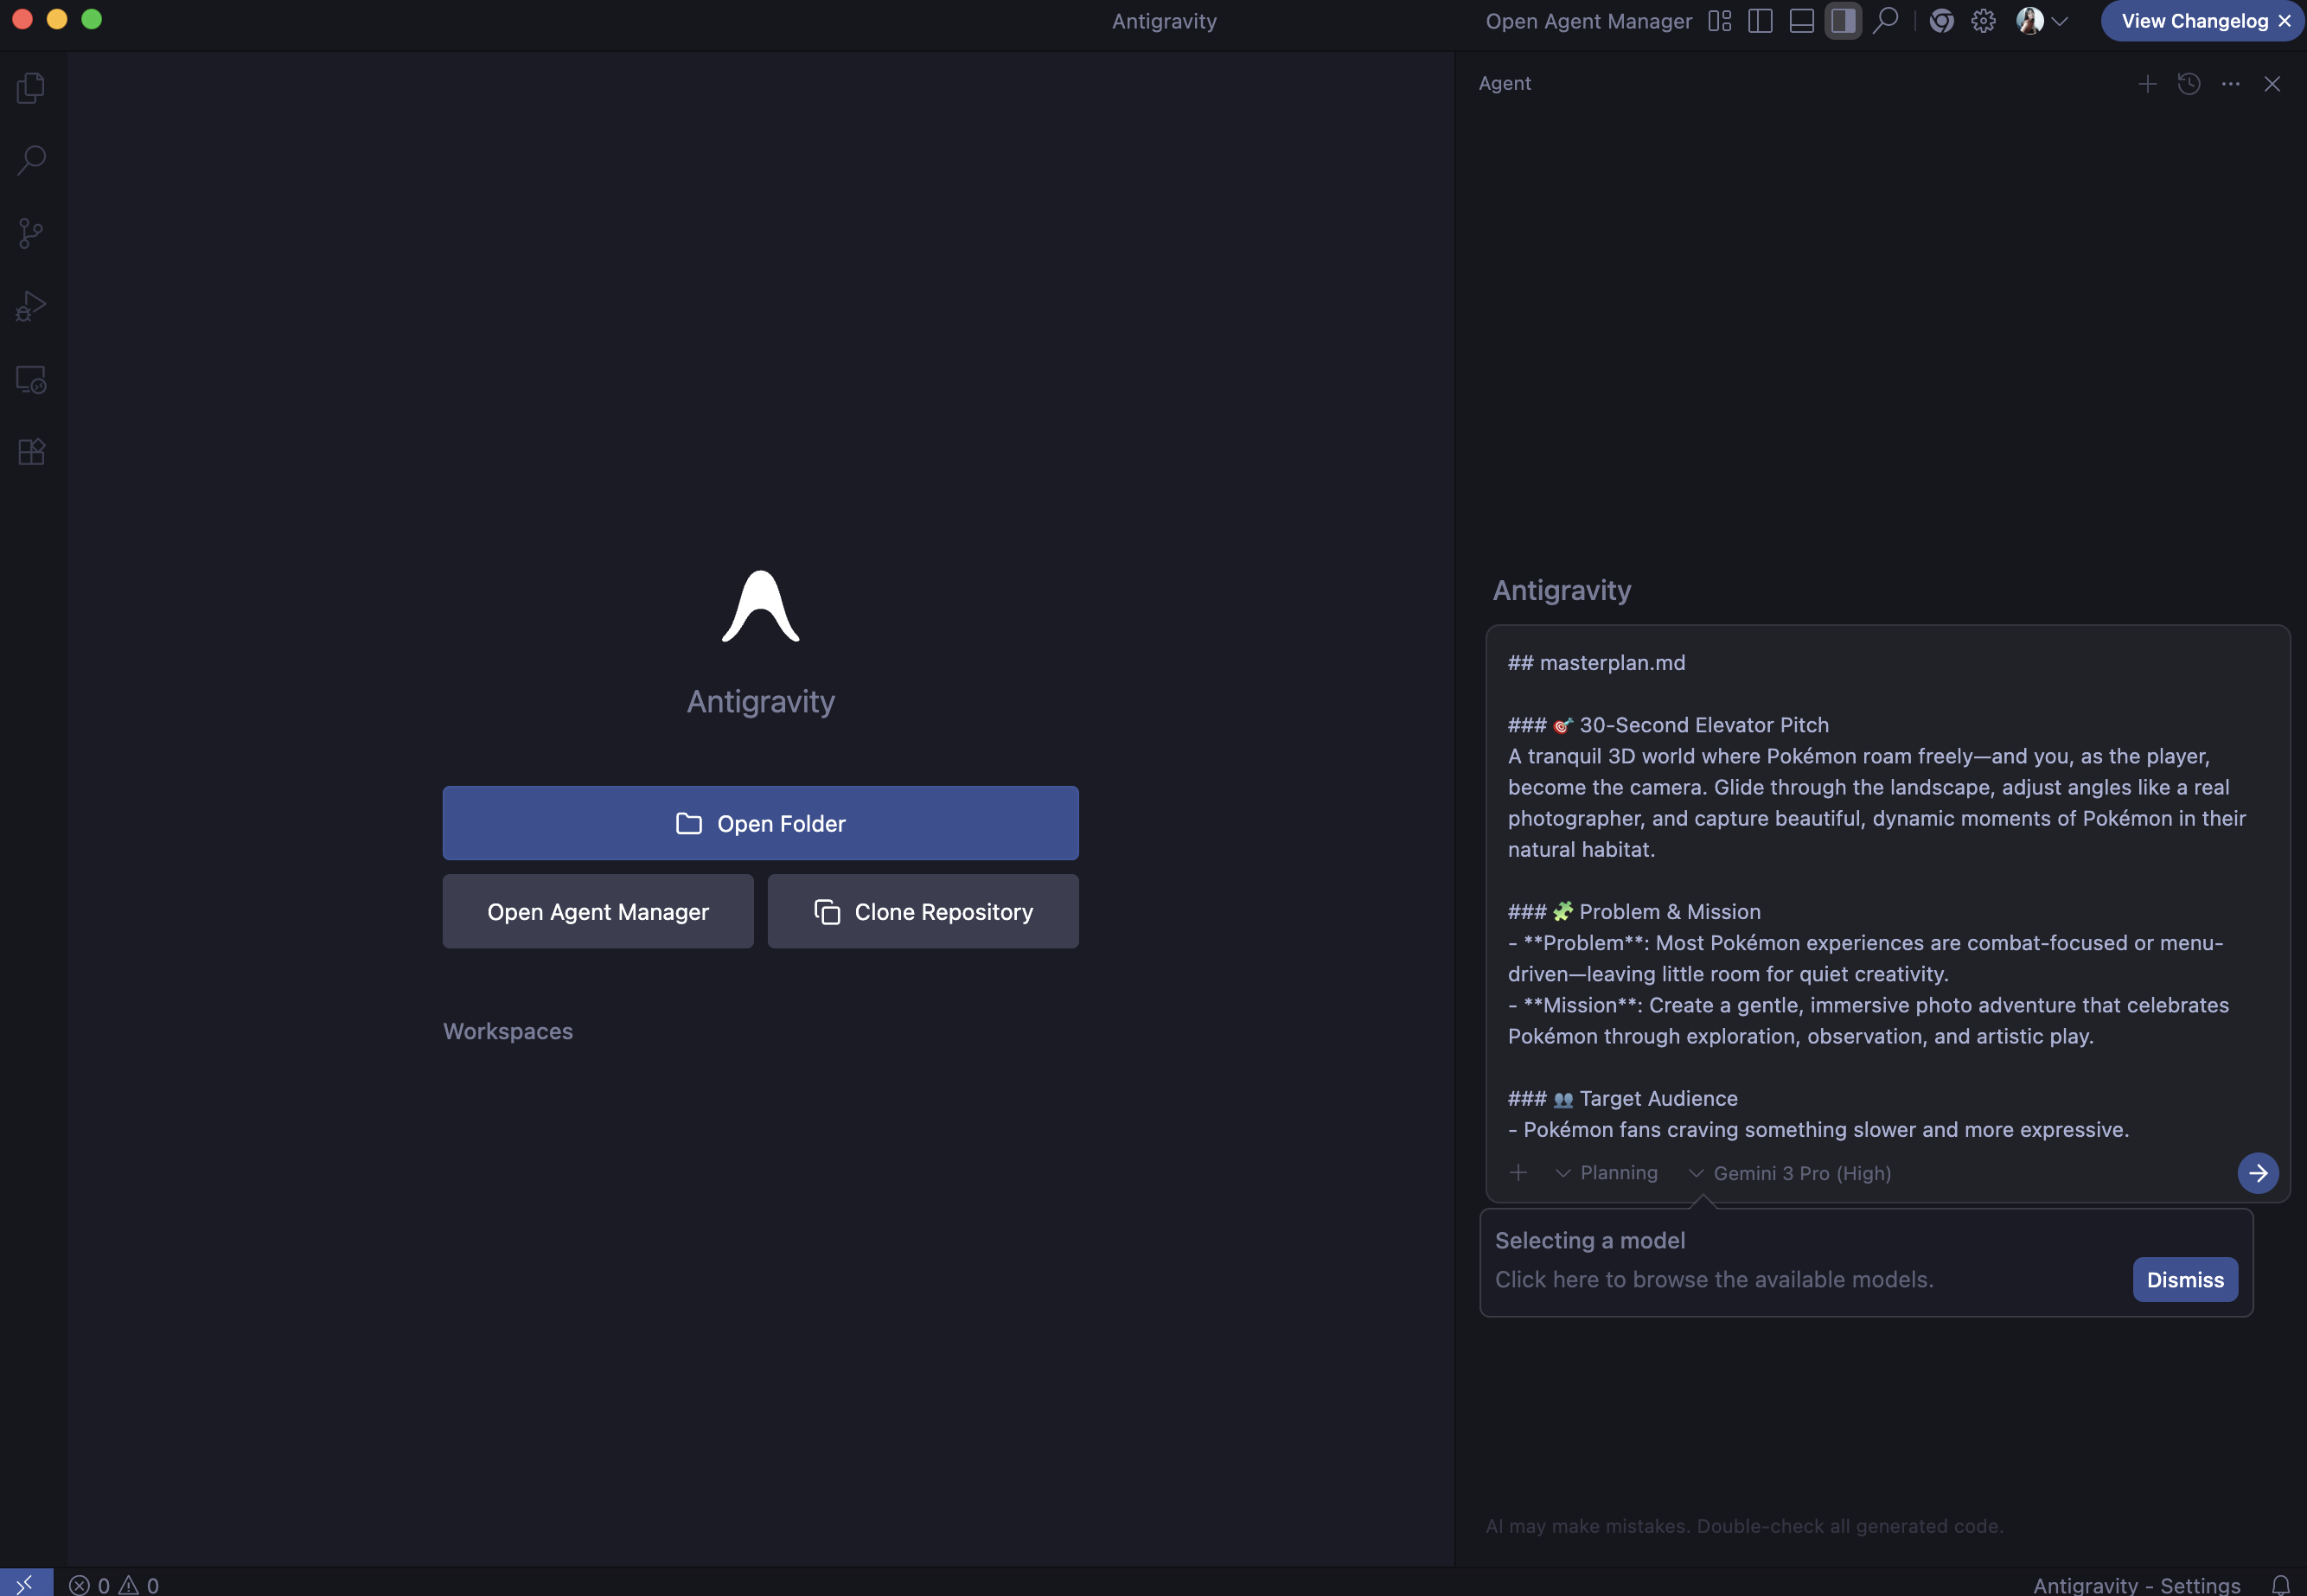Viewport: 2307px width, 1596px height.
Task: Click the Clone Repository button
Action: tap(922, 911)
